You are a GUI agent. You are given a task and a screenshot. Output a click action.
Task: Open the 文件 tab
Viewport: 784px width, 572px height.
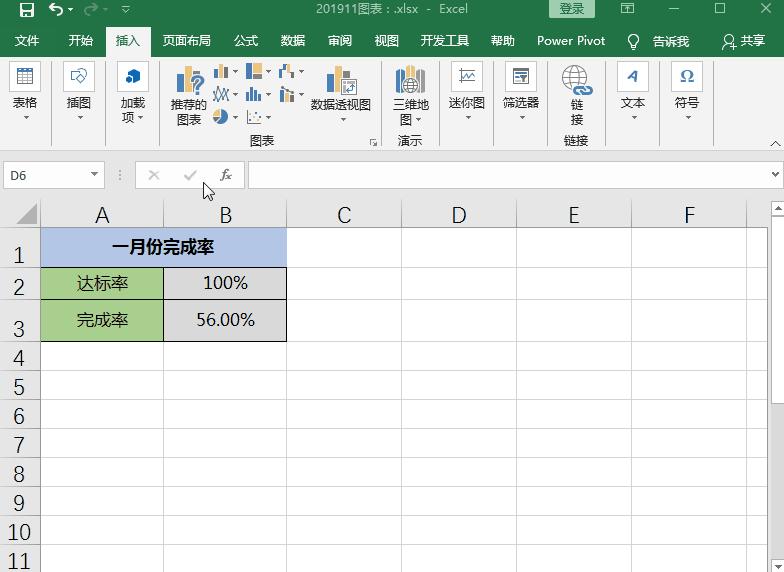point(26,40)
